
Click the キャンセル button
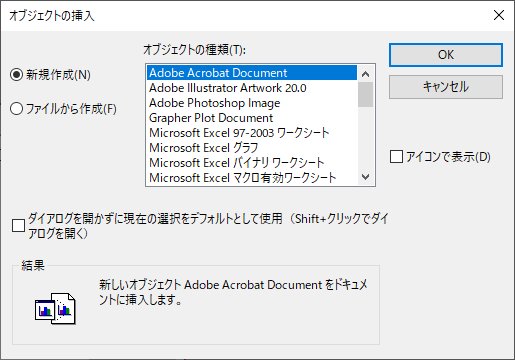(x=446, y=87)
